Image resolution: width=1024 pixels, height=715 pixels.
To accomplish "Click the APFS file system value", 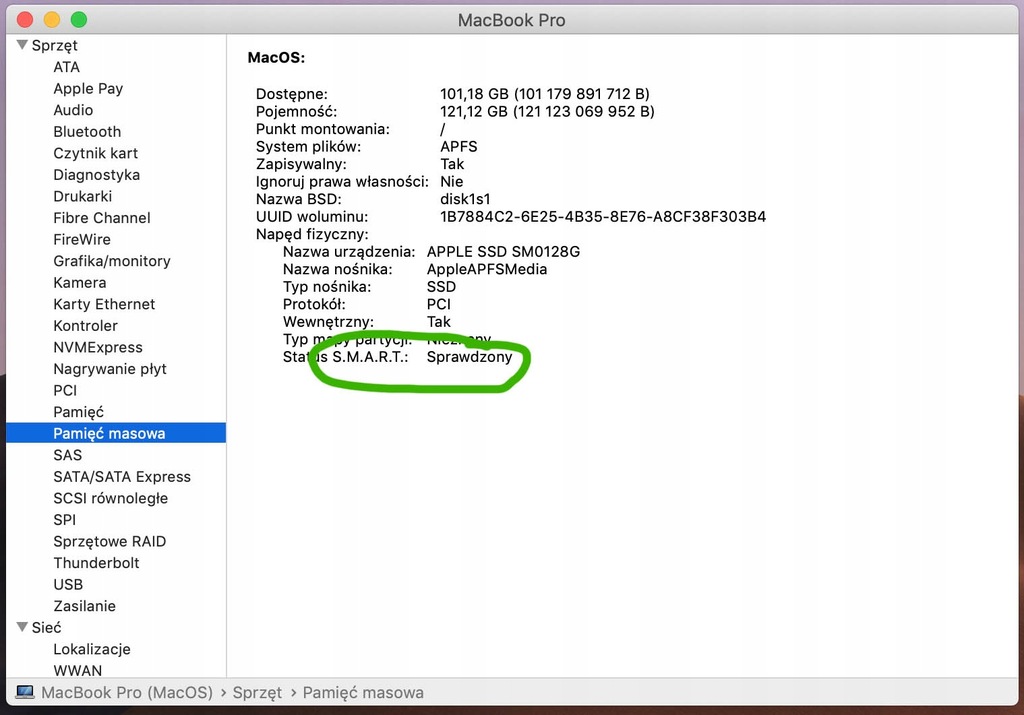I will pos(458,146).
